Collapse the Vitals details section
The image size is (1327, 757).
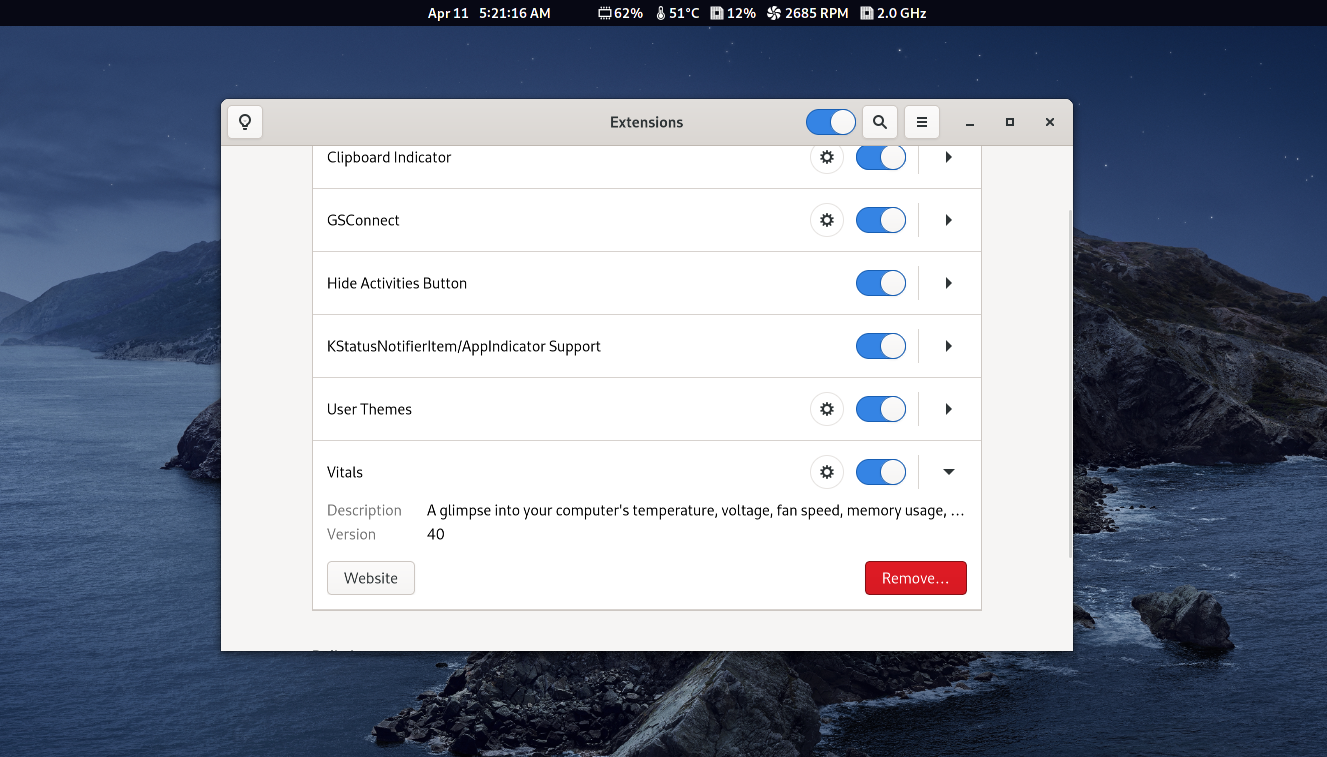tap(947, 471)
